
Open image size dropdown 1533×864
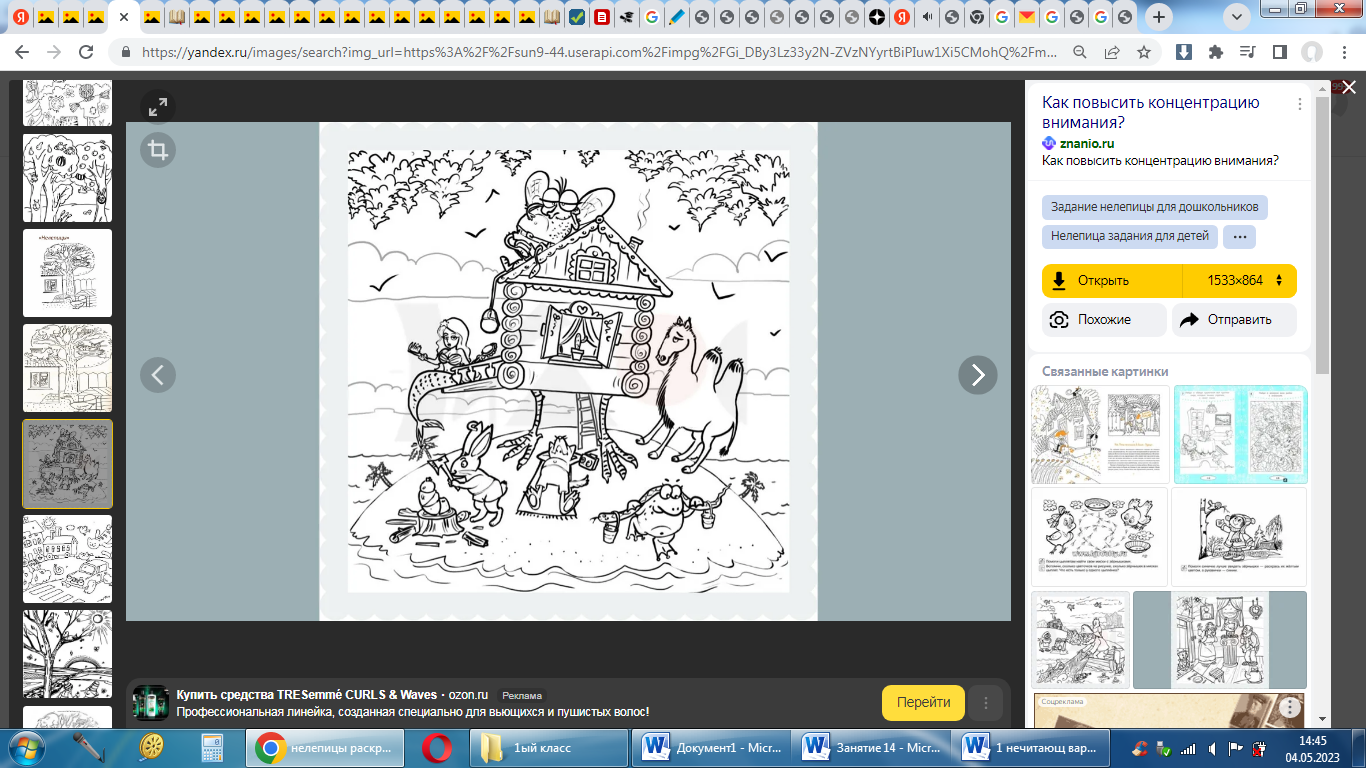pyautogui.click(x=1240, y=281)
